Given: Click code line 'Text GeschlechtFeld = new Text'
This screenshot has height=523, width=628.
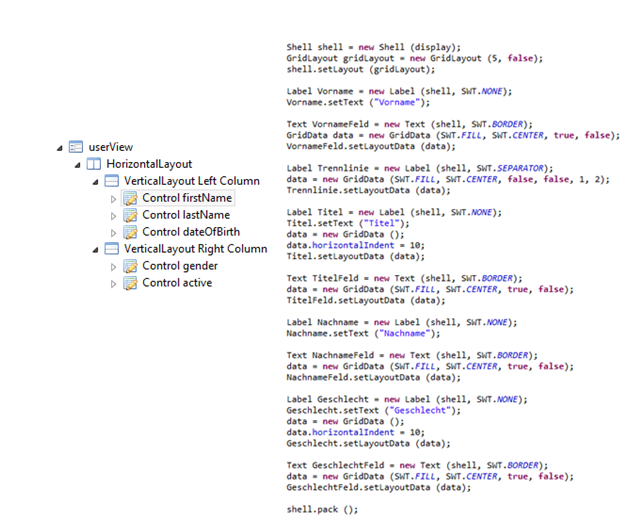Looking at the screenshot, I should point(417,465).
